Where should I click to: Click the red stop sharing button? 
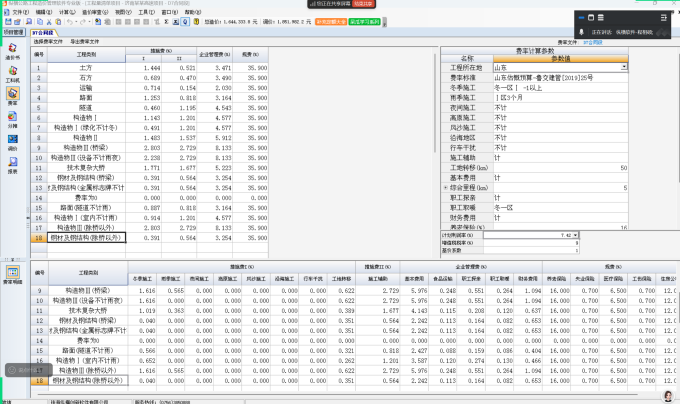[363, 4]
